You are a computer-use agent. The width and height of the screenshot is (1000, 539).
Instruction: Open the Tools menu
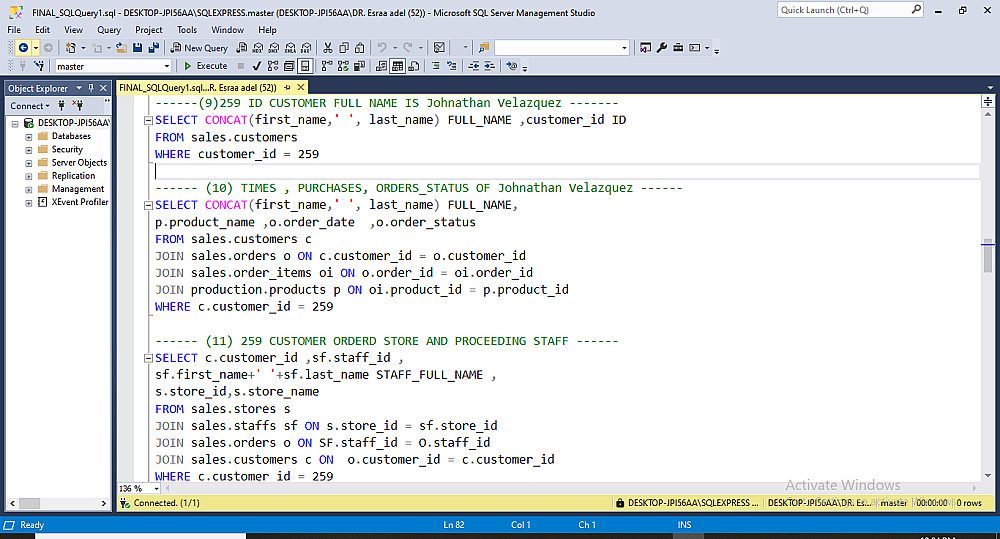[187, 30]
